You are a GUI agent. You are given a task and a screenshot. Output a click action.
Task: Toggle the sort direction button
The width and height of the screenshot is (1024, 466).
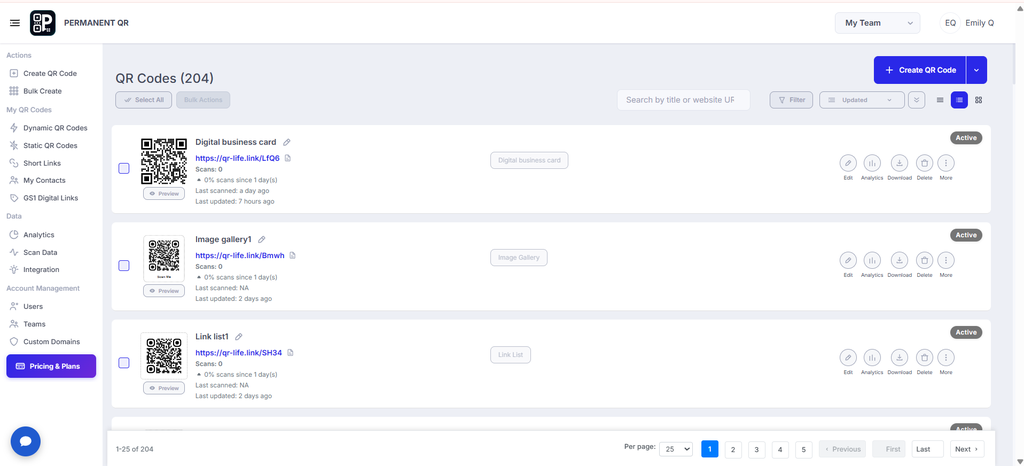click(916, 100)
